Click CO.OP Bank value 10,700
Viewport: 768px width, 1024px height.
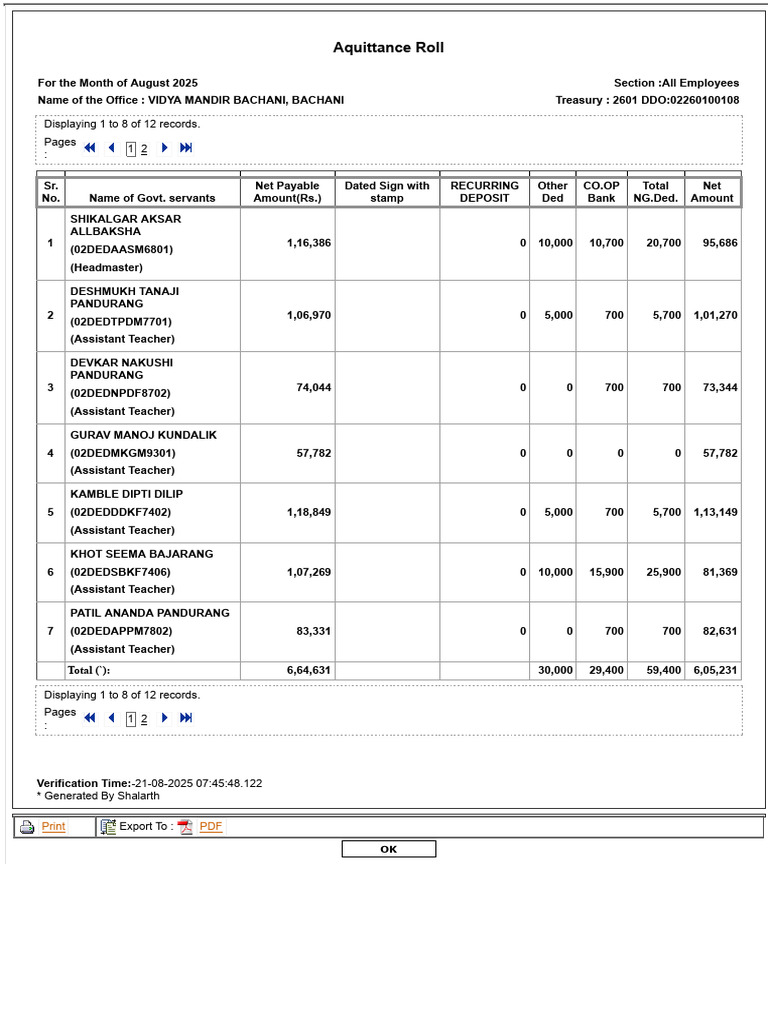pos(607,243)
